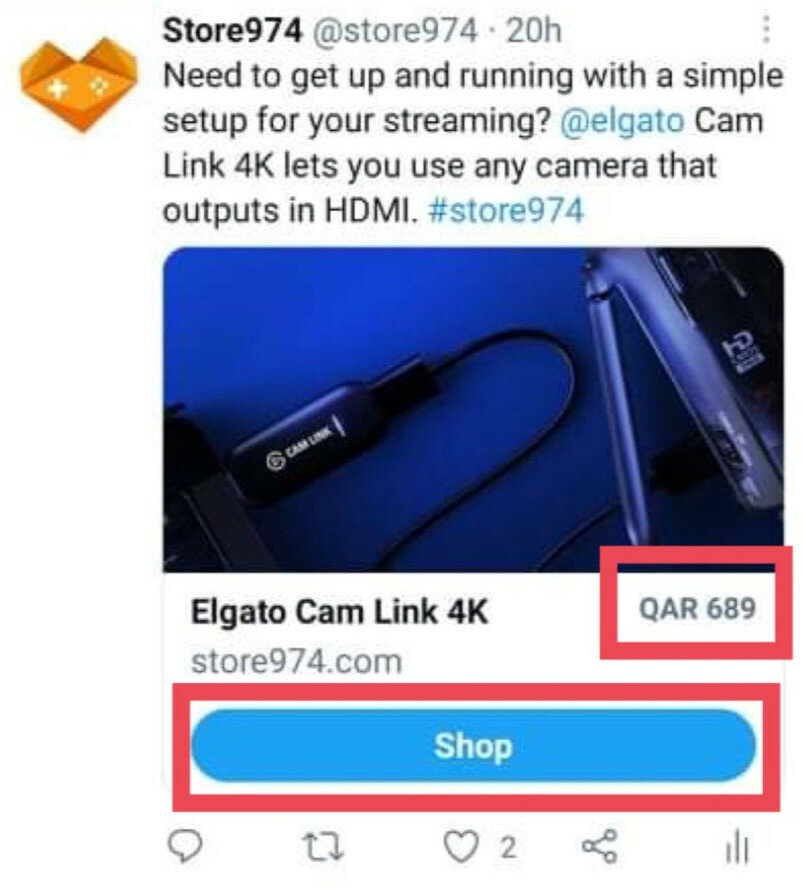Click the blue Shop button
The width and height of the screenshot is (803, 888).
pos(473,745)
